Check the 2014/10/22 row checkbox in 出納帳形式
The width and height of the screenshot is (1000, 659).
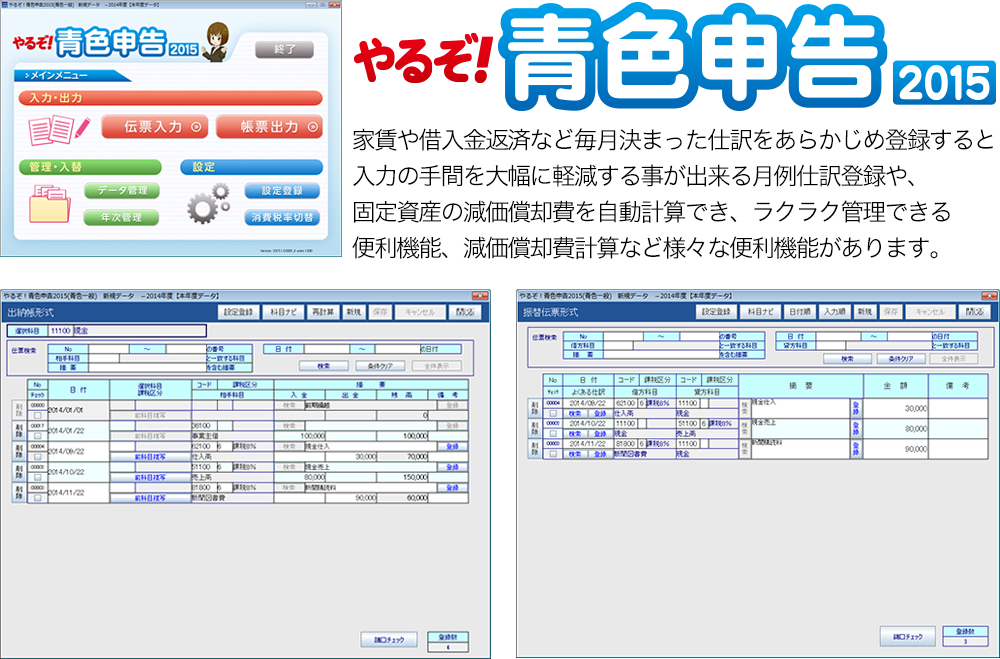pos(38,477)
